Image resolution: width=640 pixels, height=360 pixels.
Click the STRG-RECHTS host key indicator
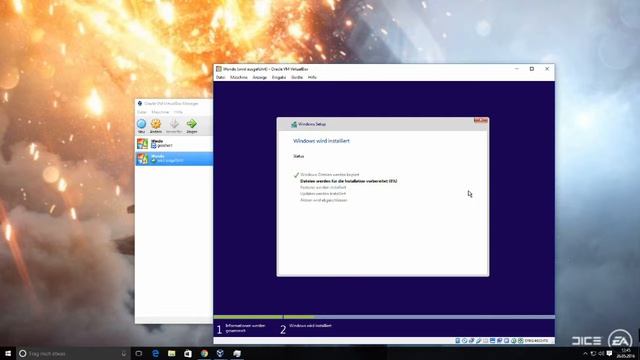[x=536, y=340]
